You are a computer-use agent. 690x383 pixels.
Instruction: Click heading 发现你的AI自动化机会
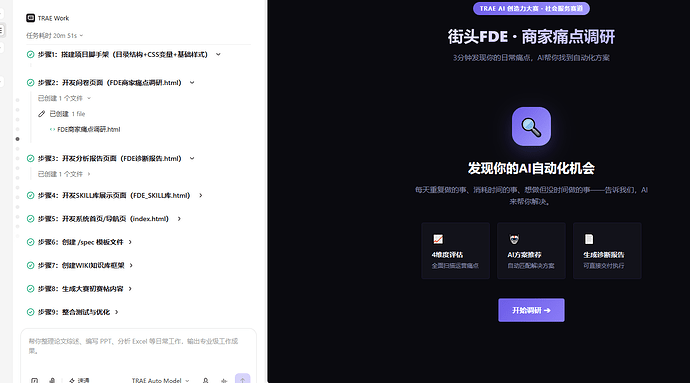click(x=531, y=168)
